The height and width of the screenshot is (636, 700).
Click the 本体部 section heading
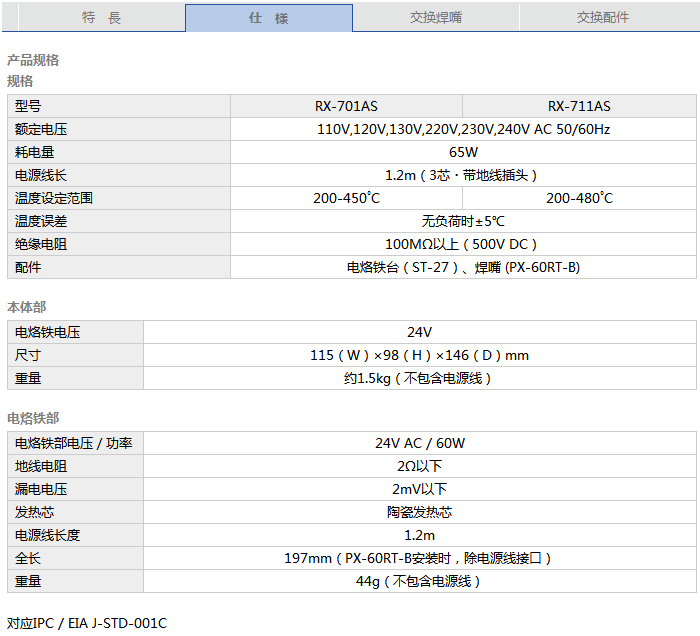click(x=27, y=307)
